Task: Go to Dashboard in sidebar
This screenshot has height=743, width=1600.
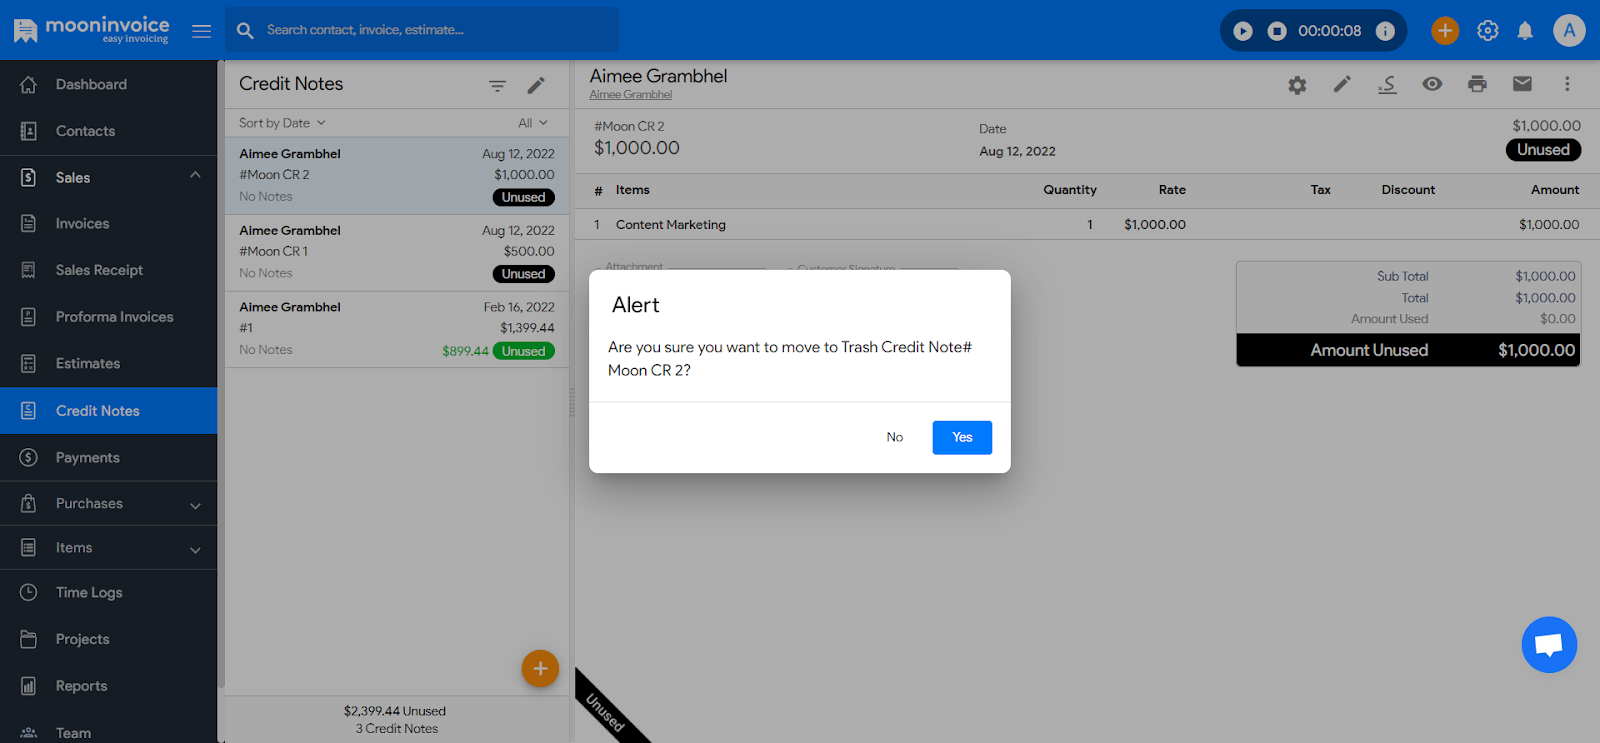Action: point(108,84)
